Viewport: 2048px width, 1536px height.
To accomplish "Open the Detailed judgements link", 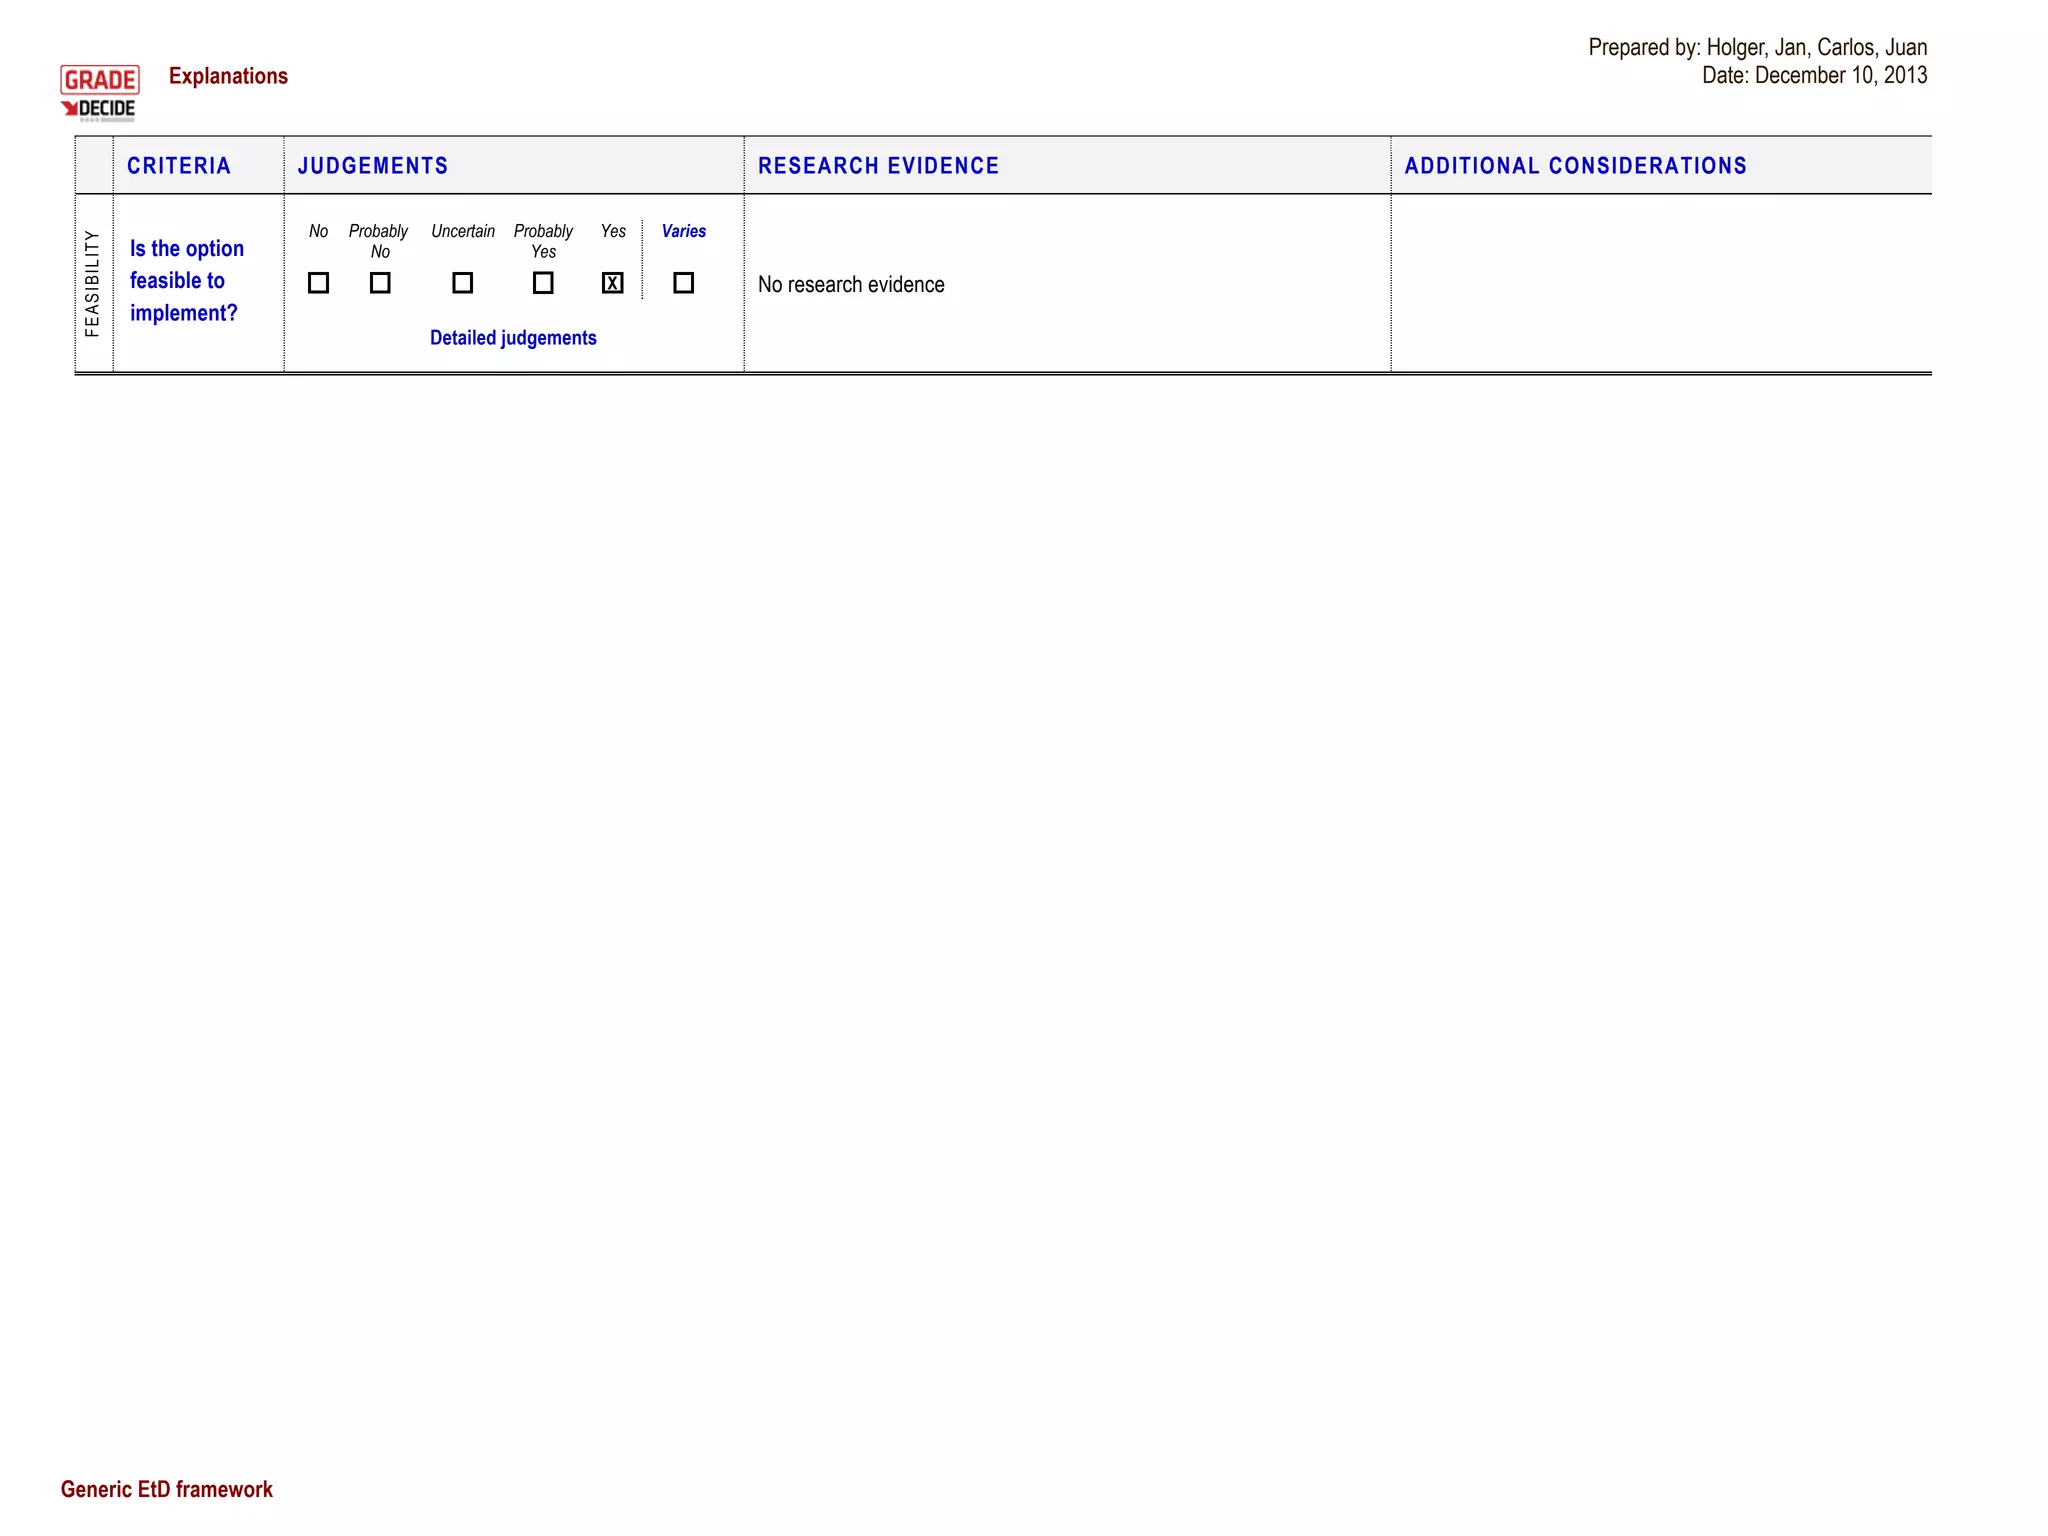I will tap(513, 338).
